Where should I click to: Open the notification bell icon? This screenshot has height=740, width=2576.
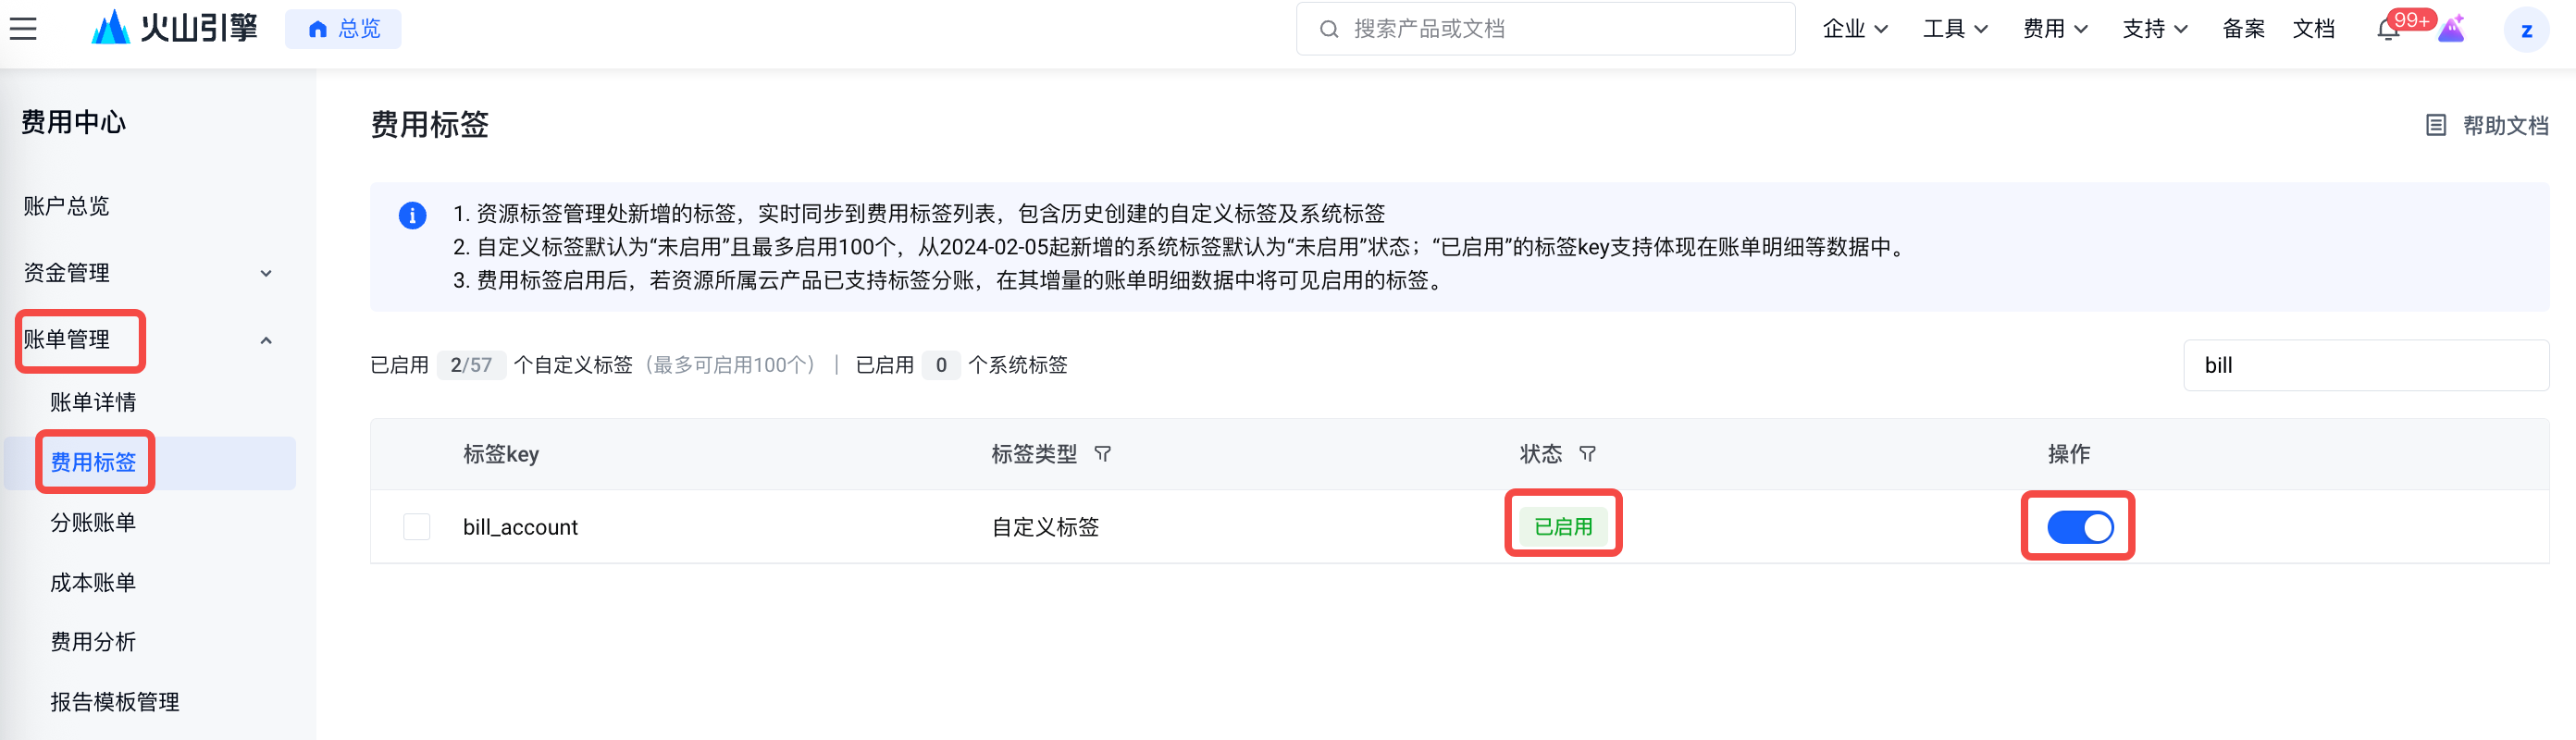tap(2387, 30)
